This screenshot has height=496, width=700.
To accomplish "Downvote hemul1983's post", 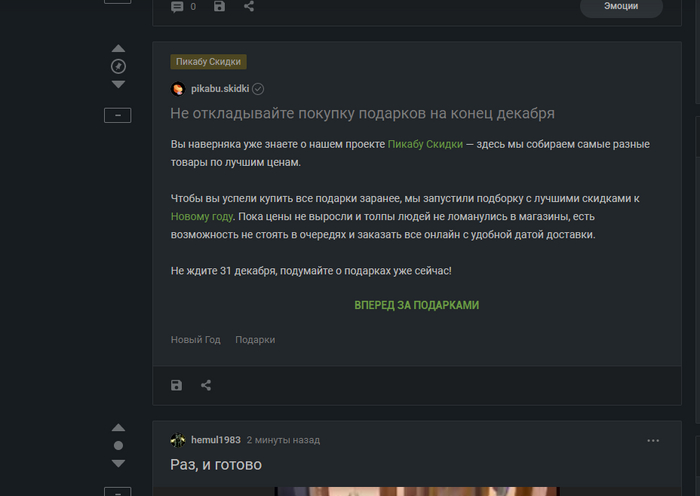I will (118, 463).
